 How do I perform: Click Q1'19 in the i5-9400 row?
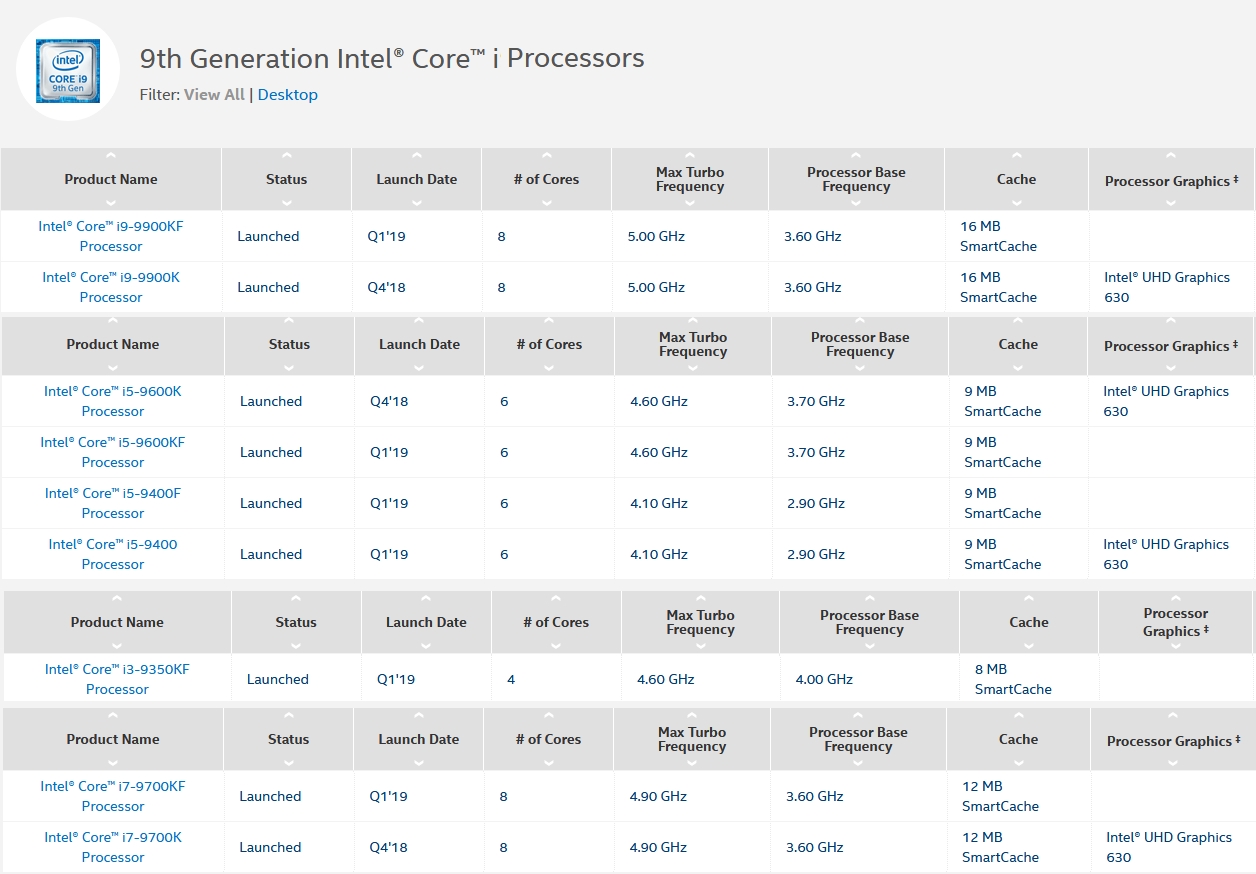(x=389, y=554)
